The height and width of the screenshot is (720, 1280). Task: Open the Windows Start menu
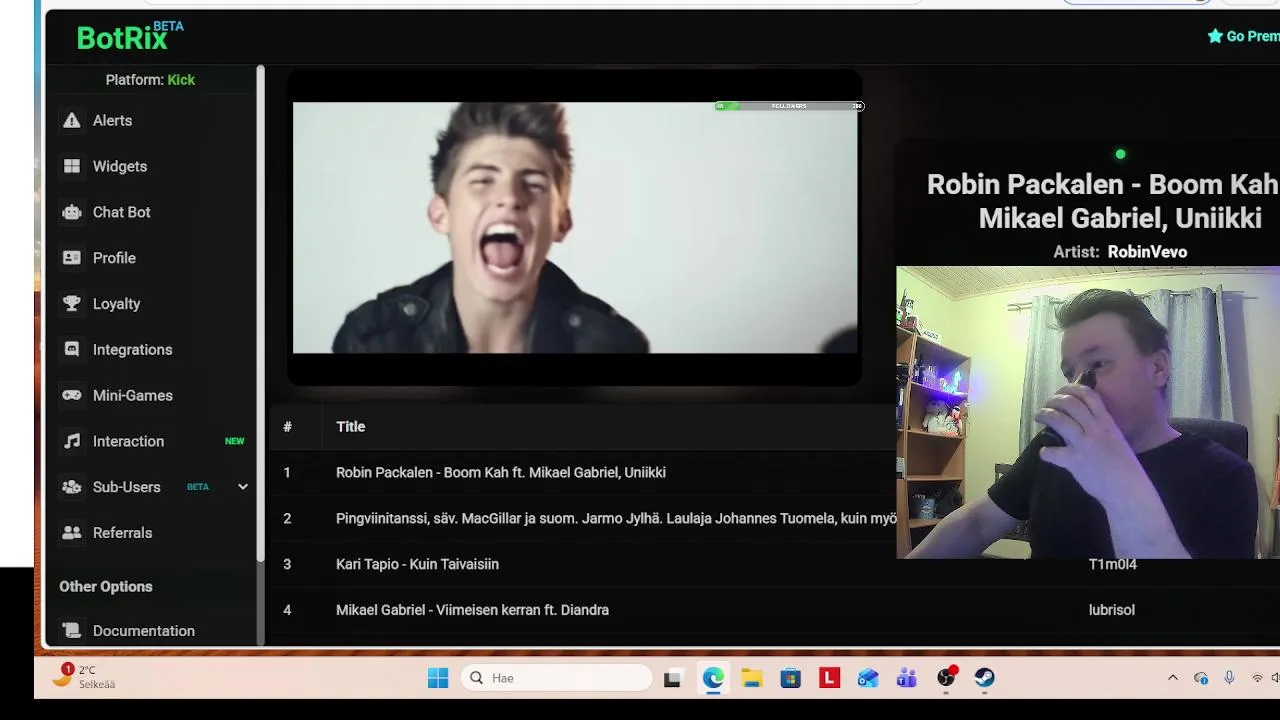(438, 678)
